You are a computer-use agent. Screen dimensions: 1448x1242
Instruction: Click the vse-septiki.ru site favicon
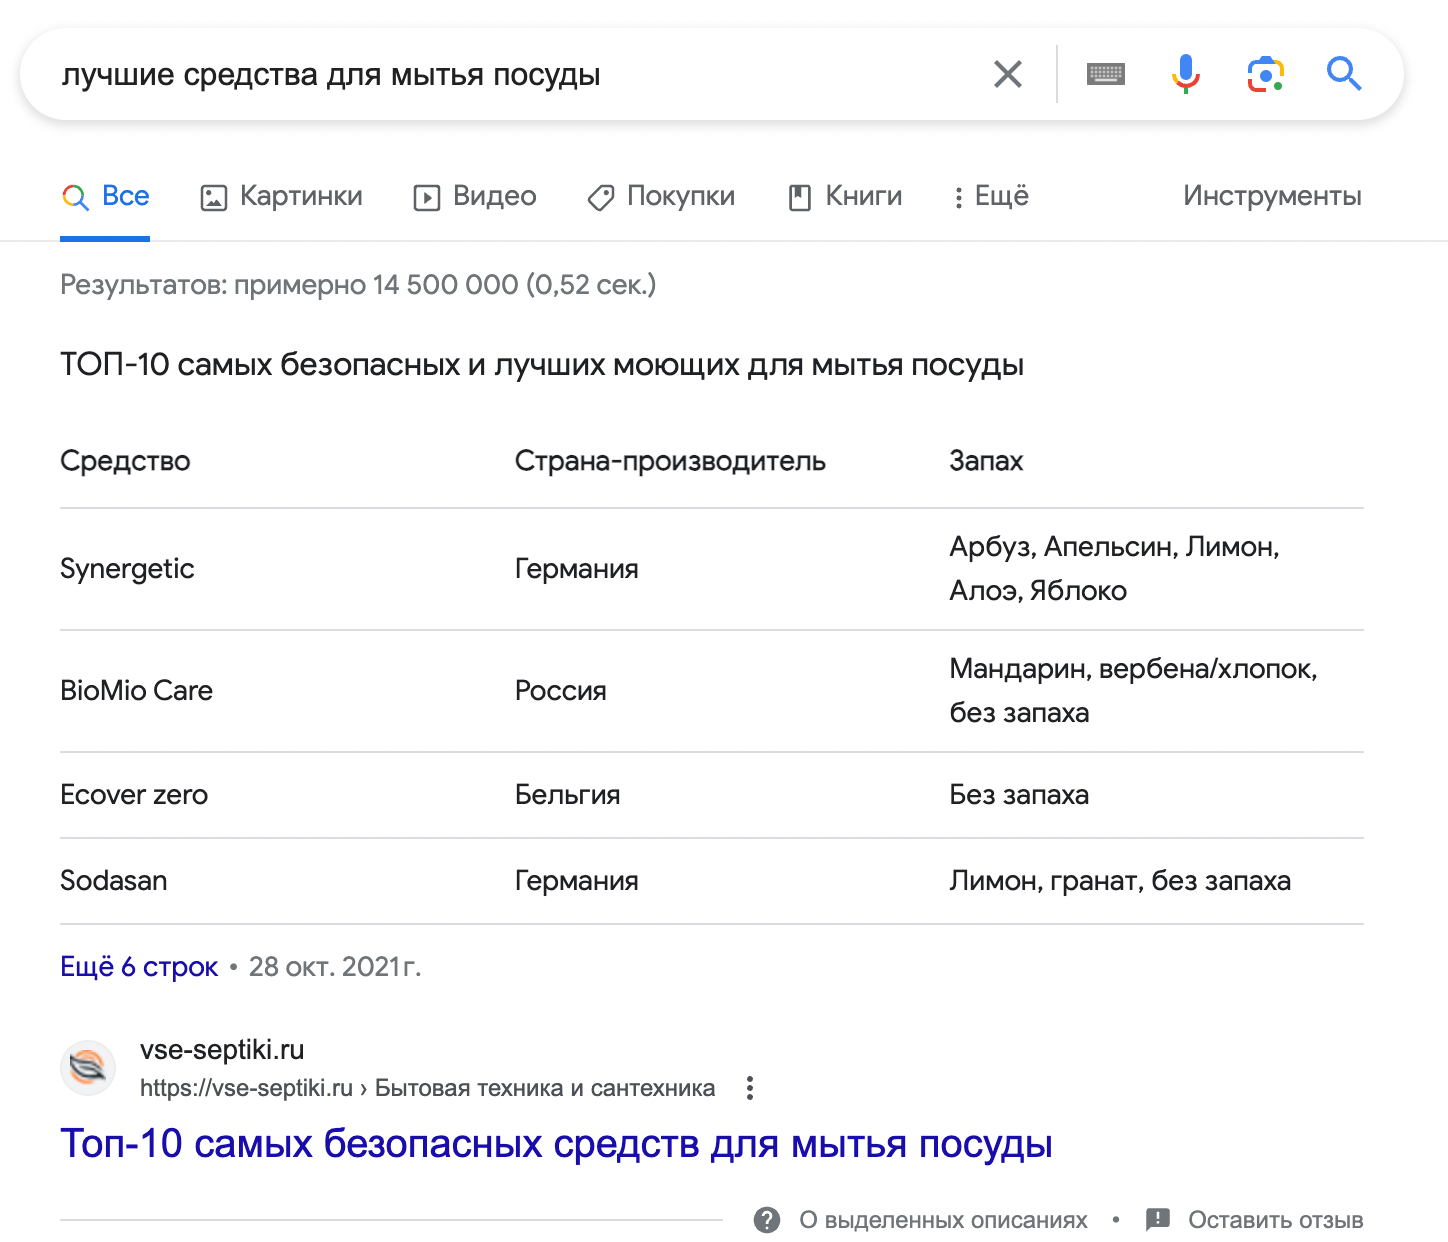point(88,1068)
